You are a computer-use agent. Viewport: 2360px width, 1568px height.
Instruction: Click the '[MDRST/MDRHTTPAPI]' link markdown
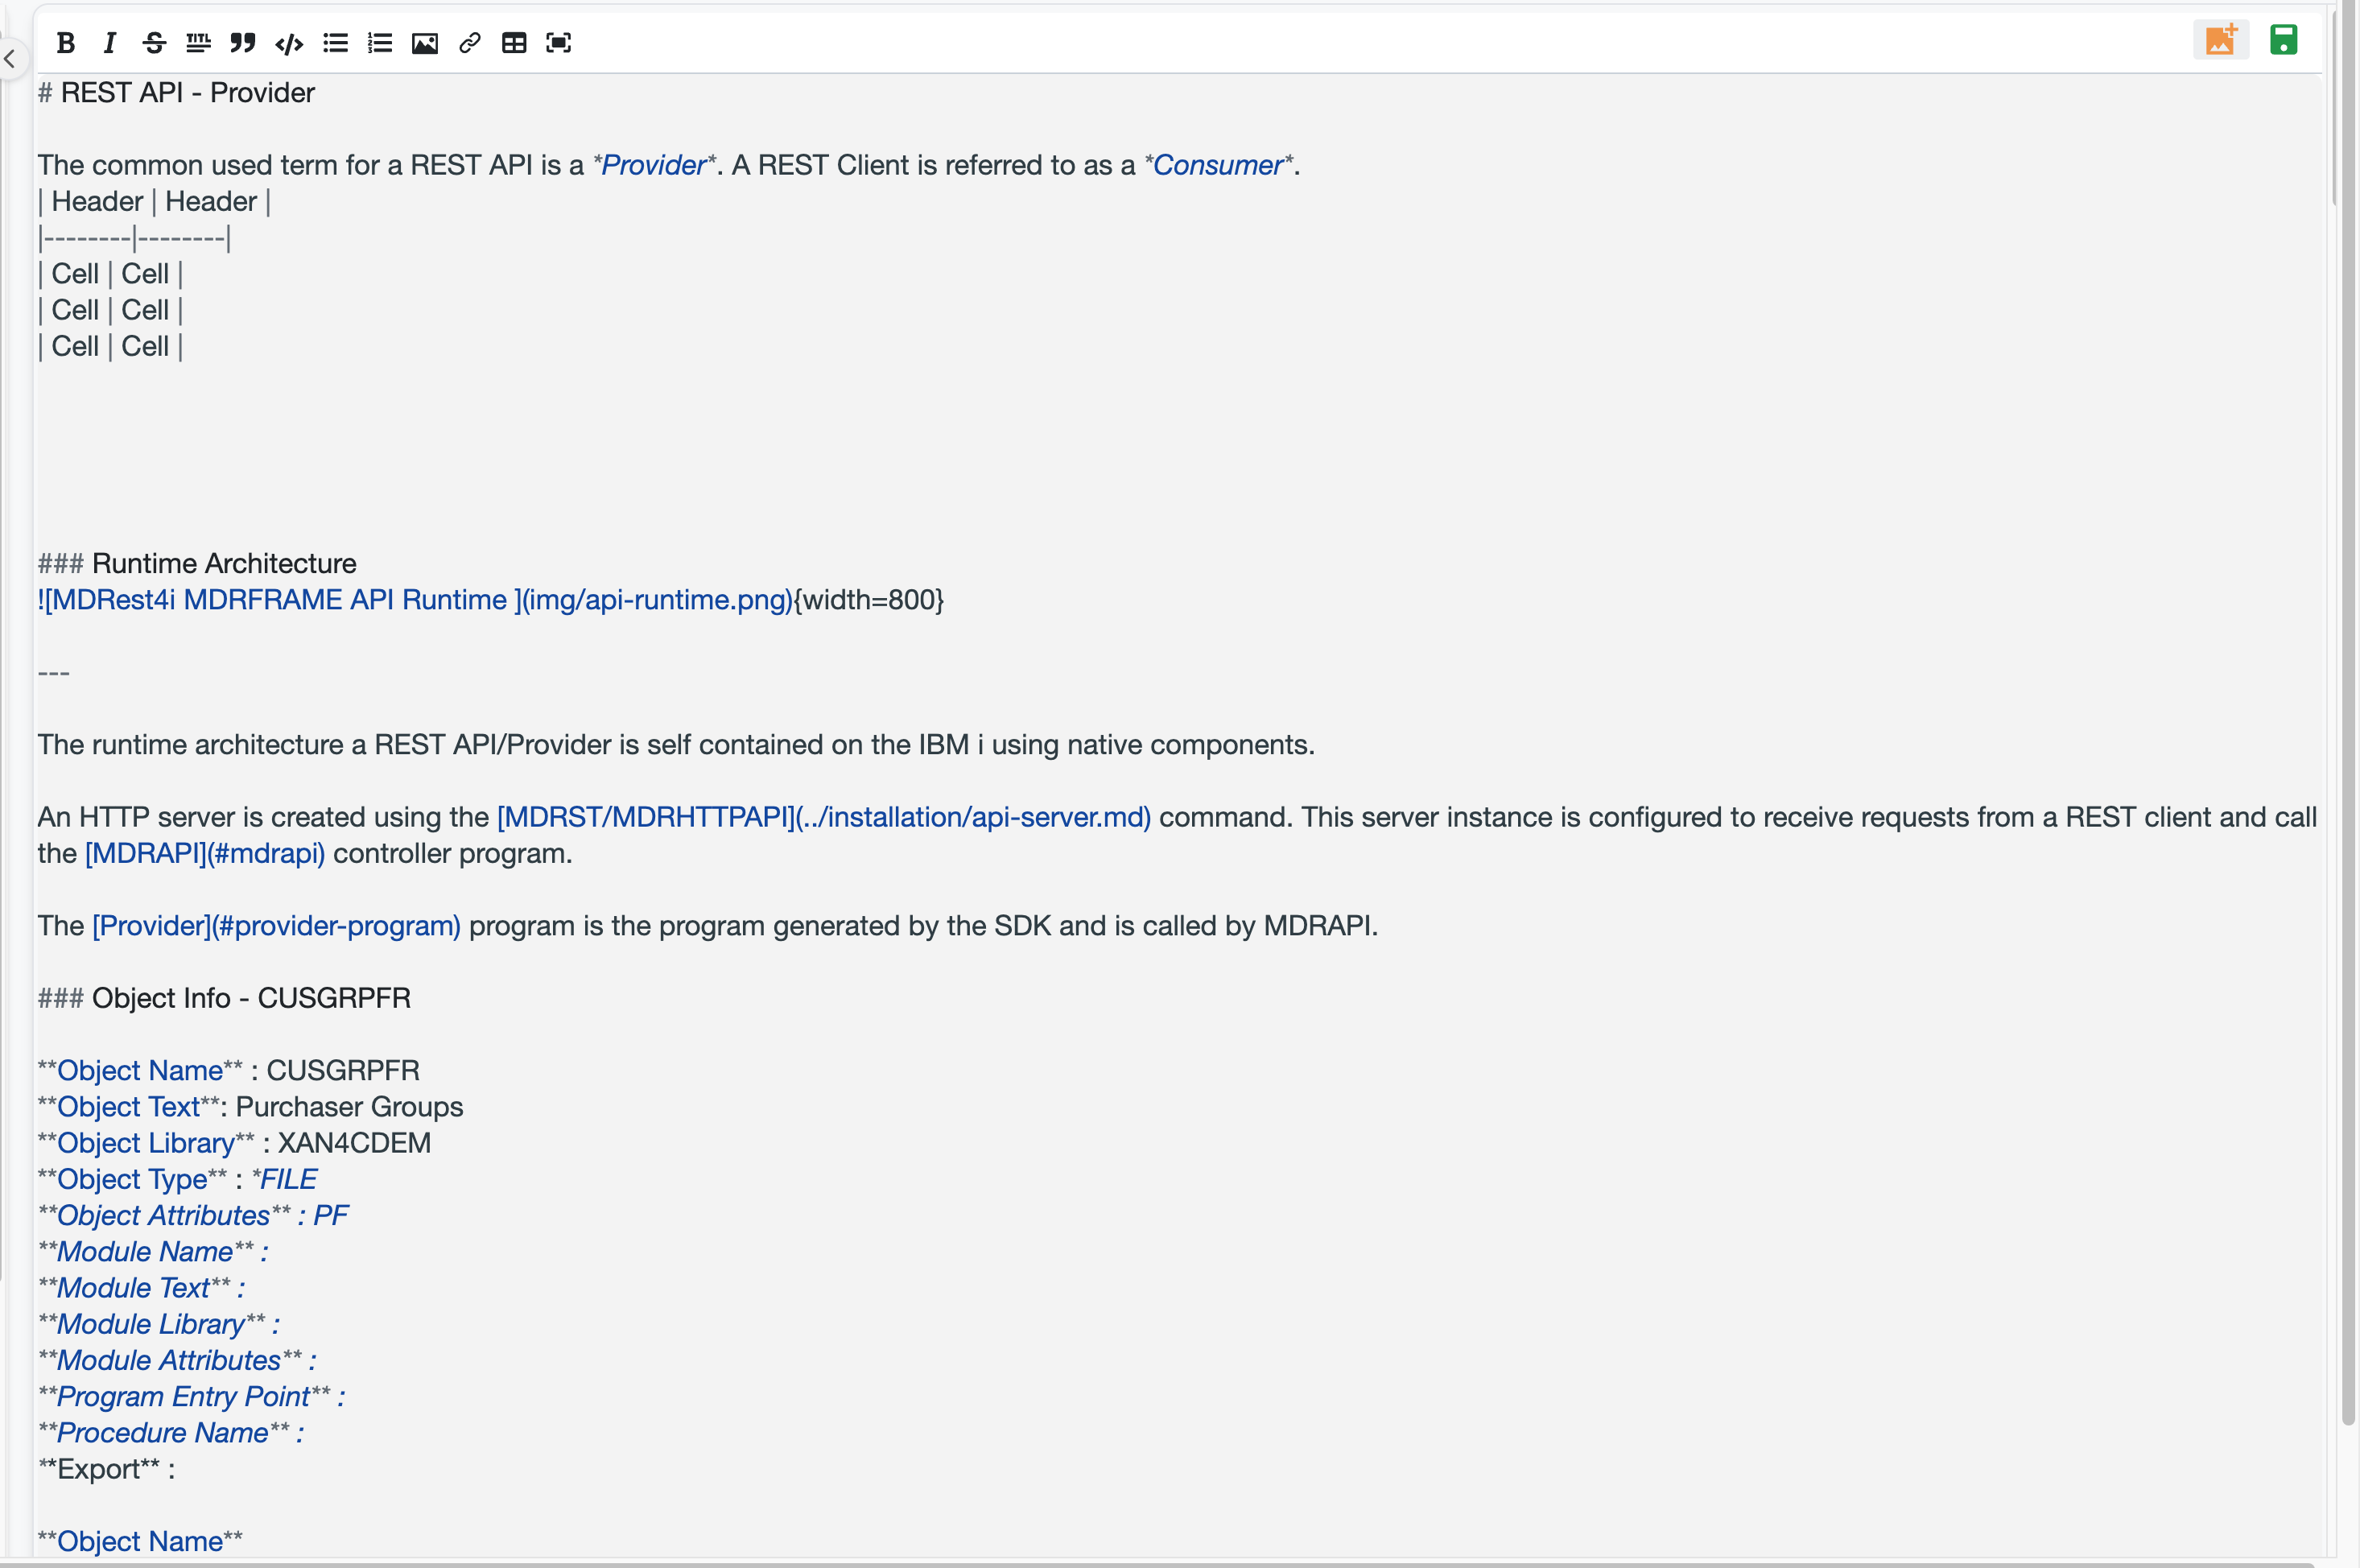(824, 817)
